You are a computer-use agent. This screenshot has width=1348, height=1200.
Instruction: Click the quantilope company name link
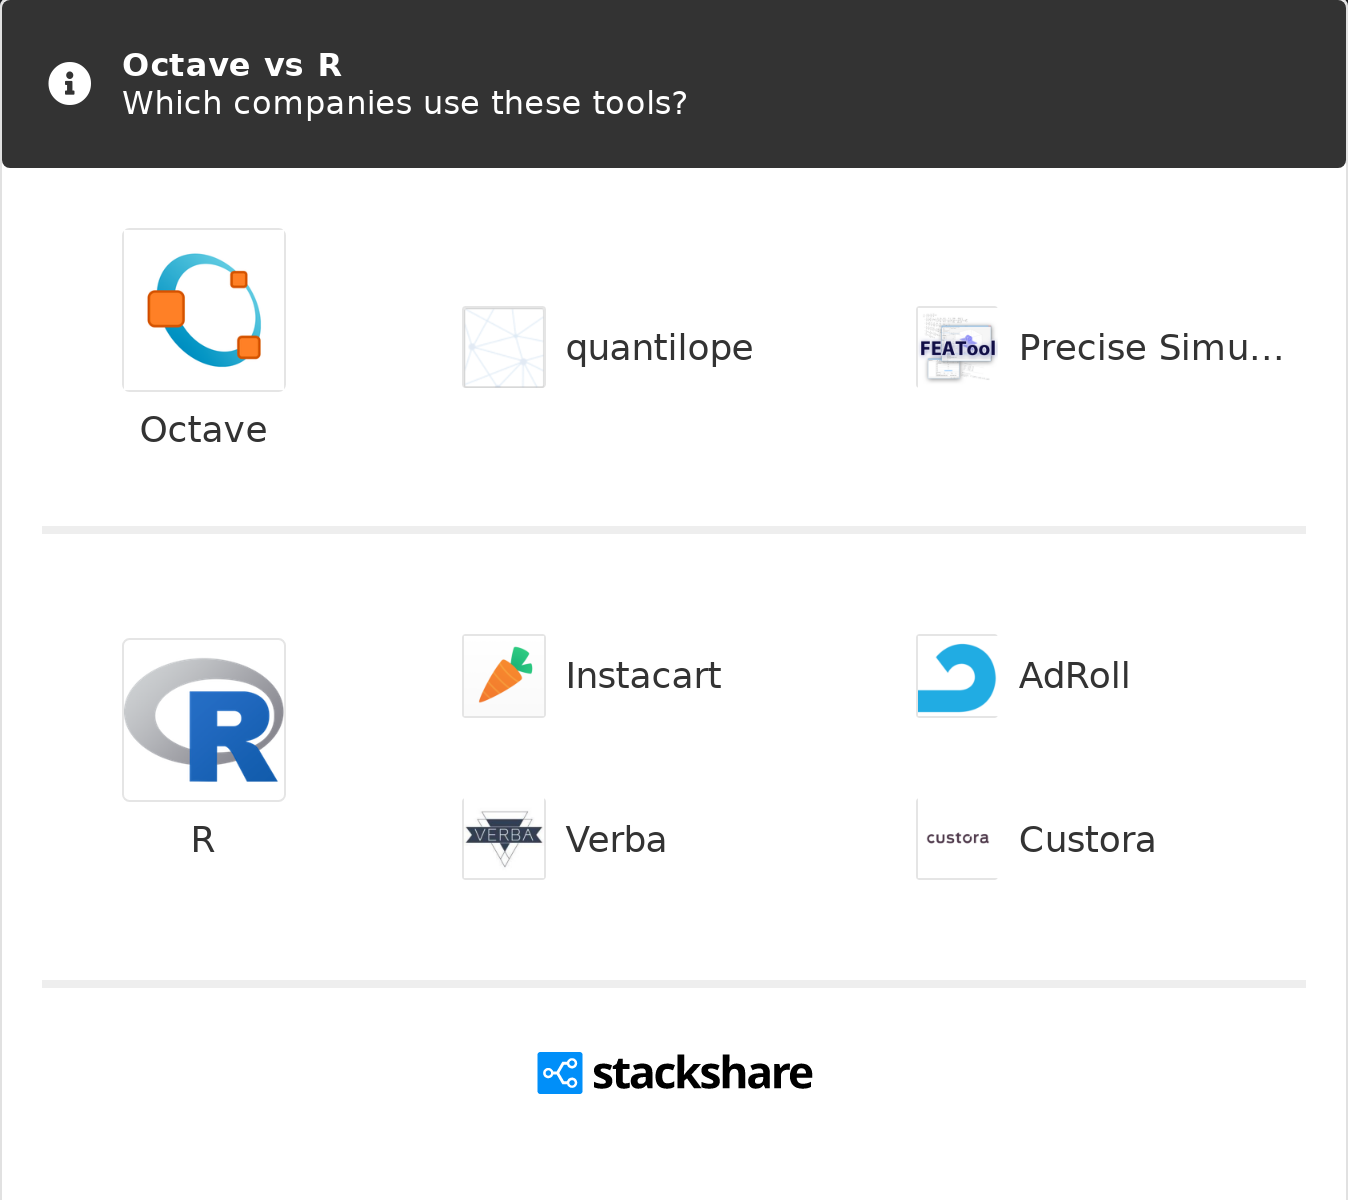pyautogui.click(x=659, y=347)
